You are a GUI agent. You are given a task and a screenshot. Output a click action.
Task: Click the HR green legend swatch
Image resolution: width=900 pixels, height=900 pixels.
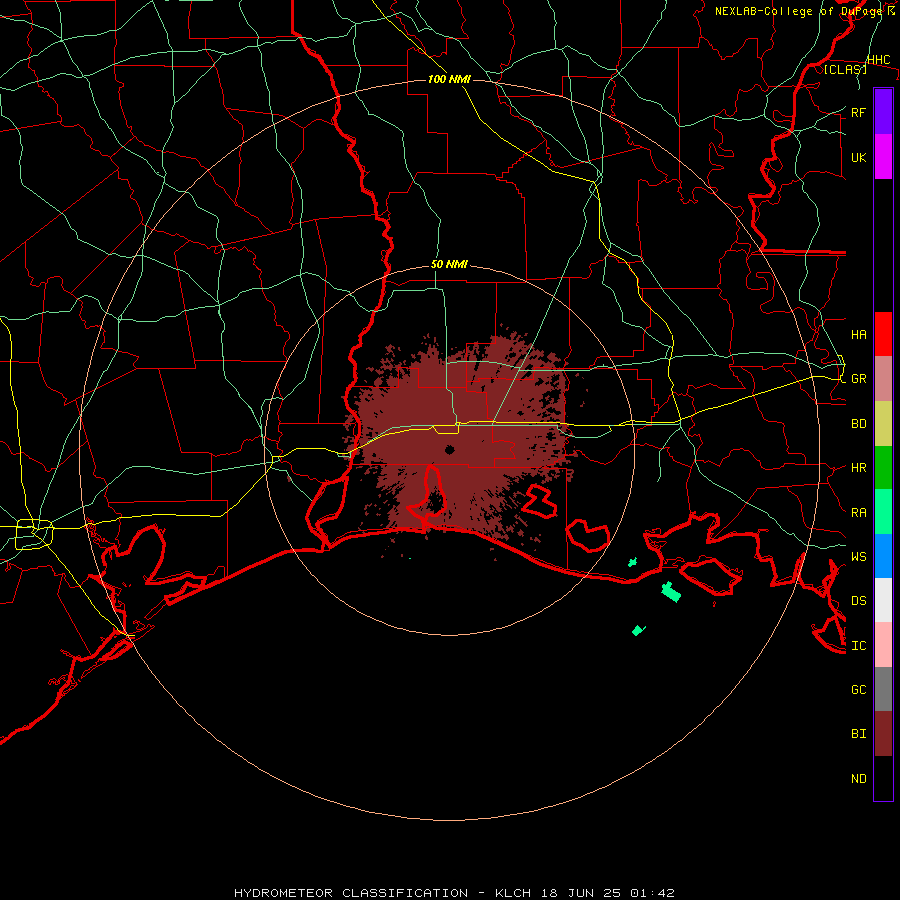883,468
